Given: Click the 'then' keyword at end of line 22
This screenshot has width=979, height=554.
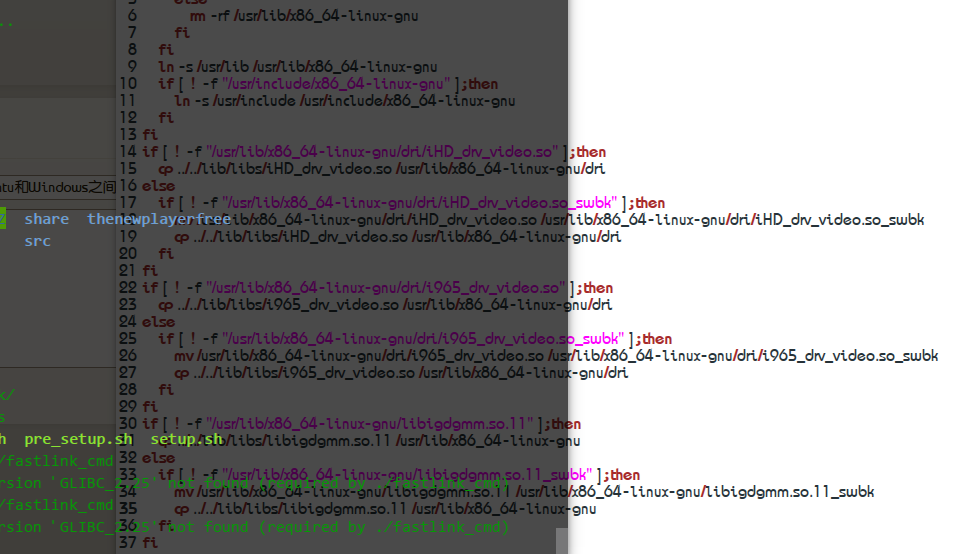Looking at the screenshot, I should (598, 288).
